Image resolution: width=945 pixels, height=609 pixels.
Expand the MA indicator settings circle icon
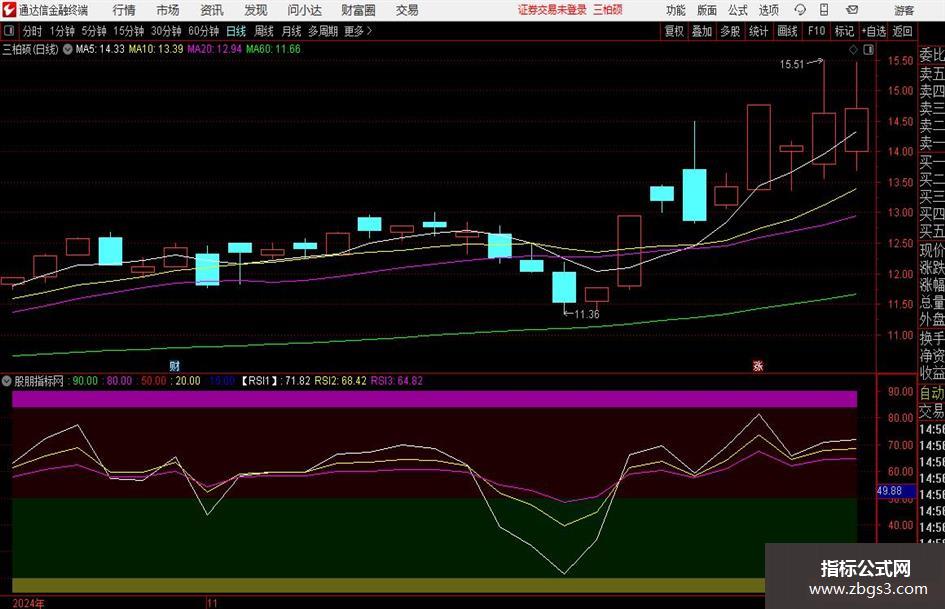pyautogui.click(x=68, y=49)
